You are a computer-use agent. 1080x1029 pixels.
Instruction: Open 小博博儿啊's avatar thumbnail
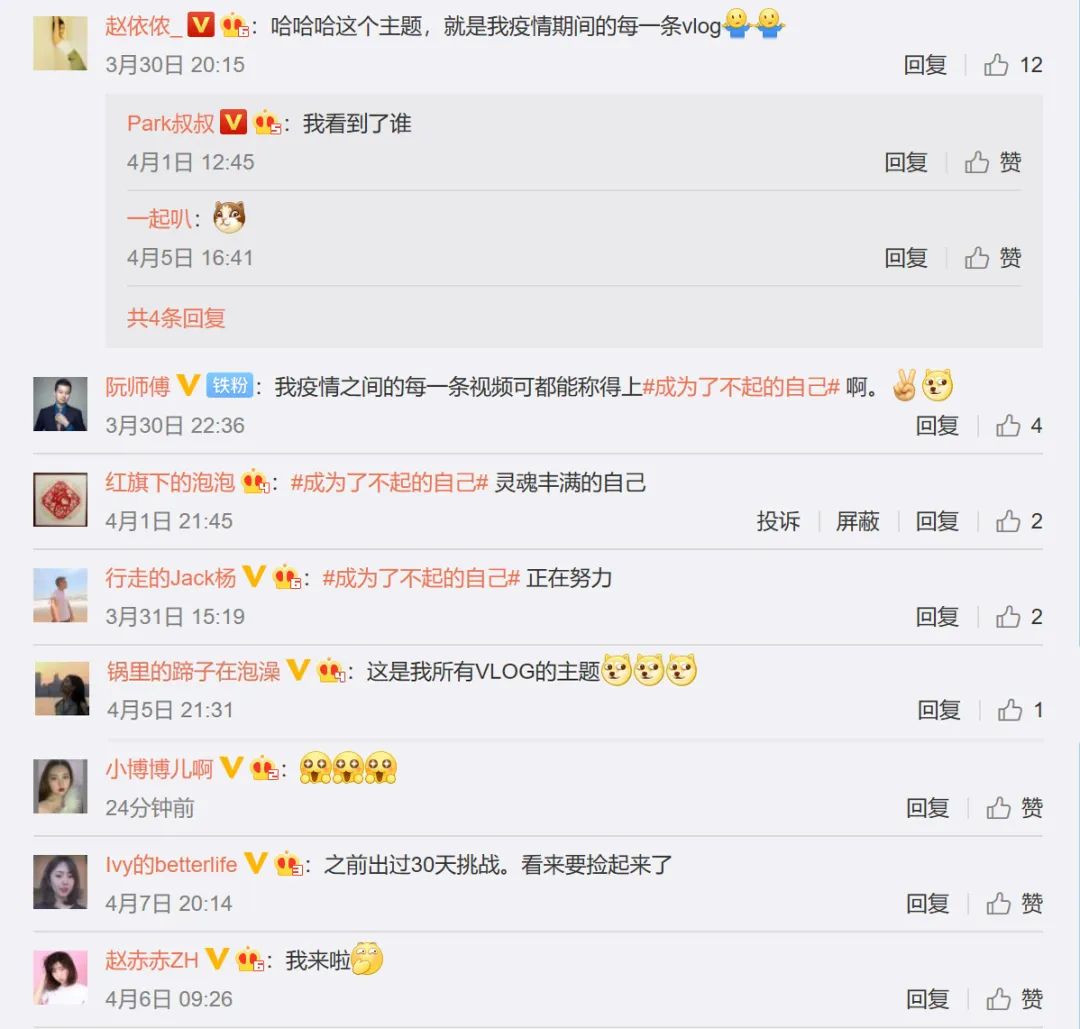point(61,786)
